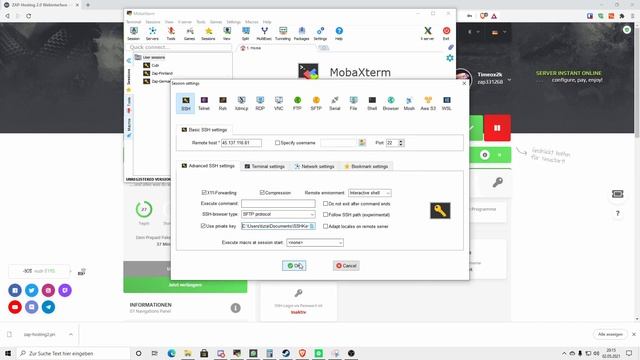
Task: Enable Specify username checkbox
Action: [x=277, y=142]
